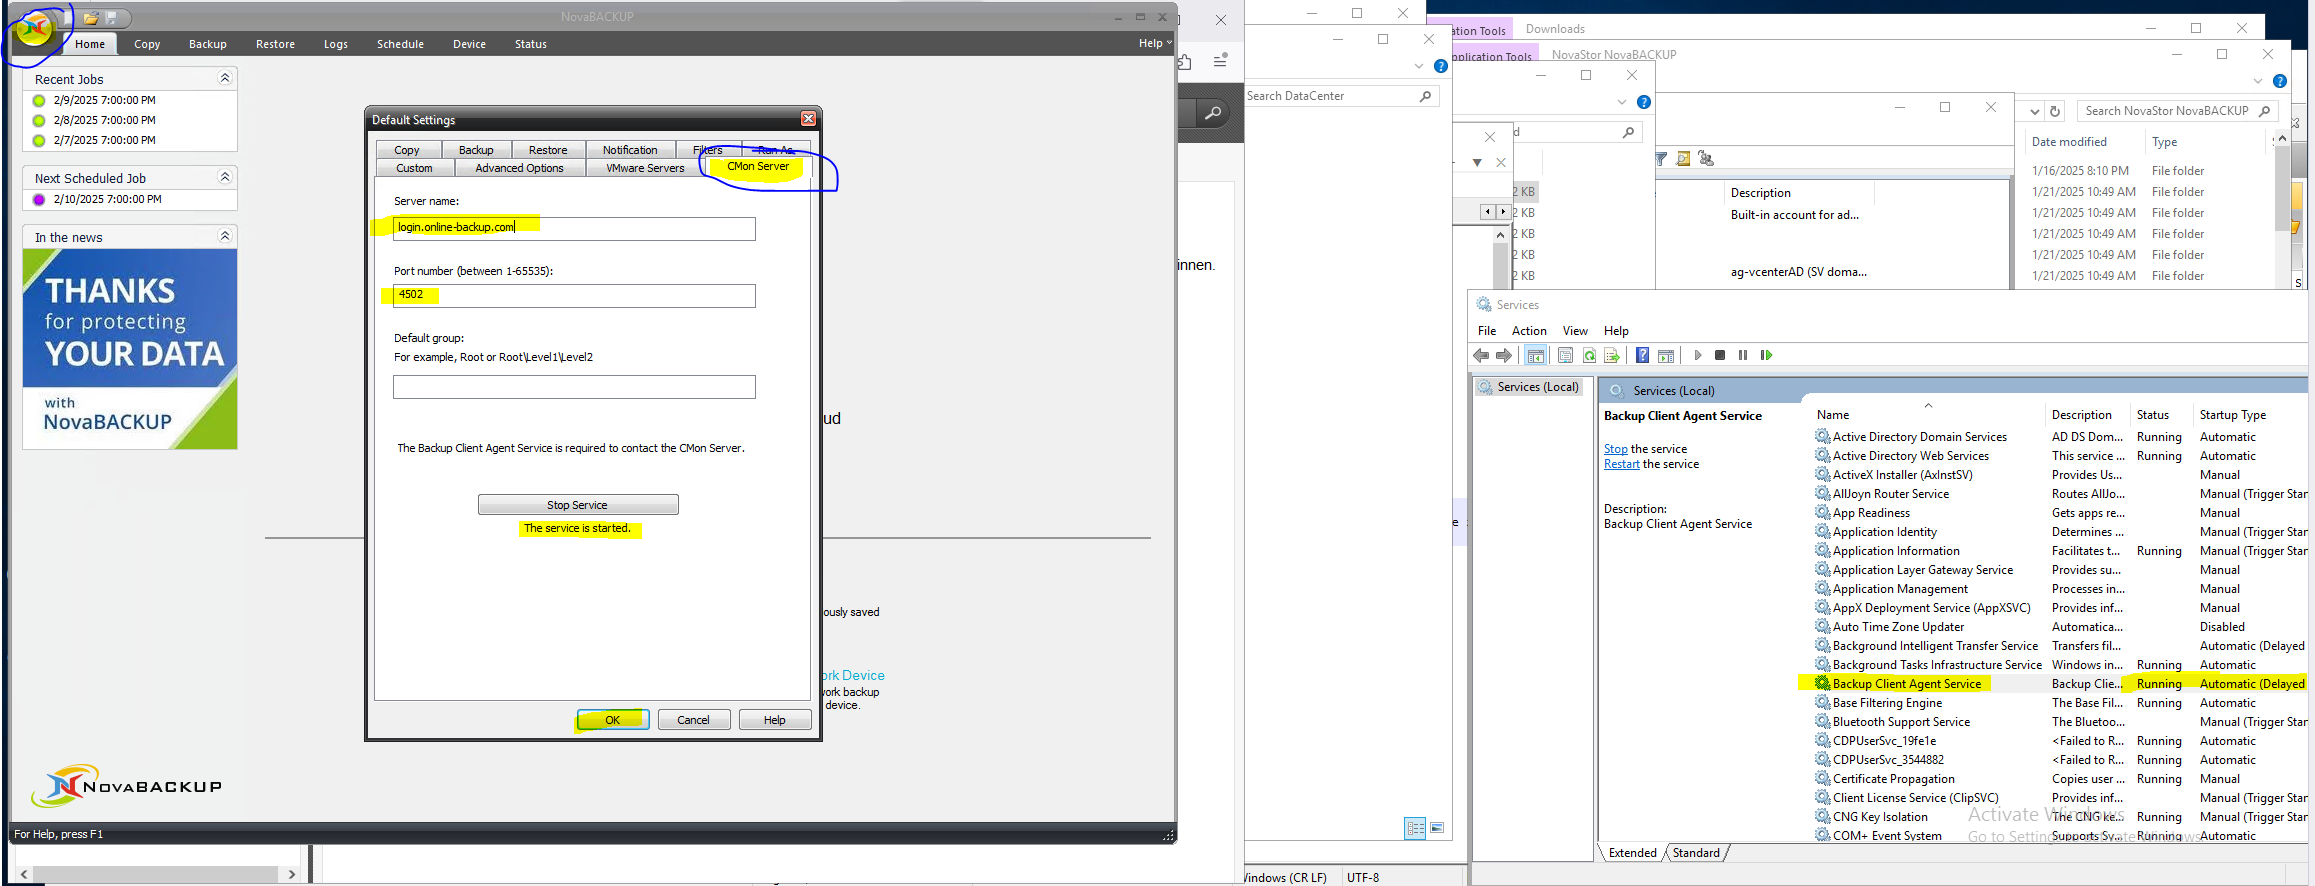Click the Restart link for the service
The image size is (2315, 886).
click(x=1621, y=464)
